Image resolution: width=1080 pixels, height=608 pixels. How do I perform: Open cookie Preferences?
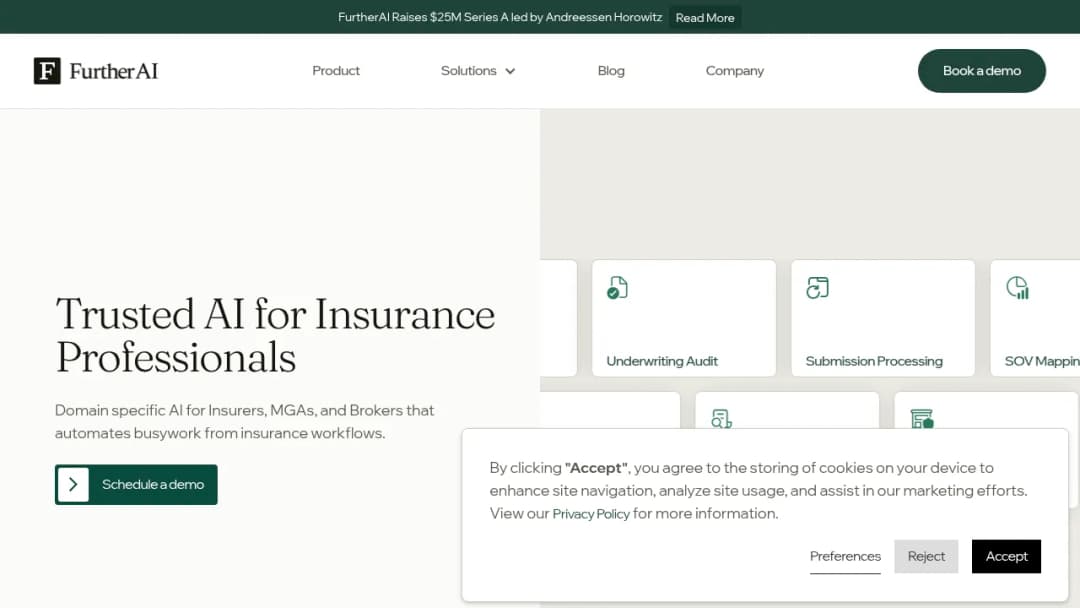tap(845, 556)
